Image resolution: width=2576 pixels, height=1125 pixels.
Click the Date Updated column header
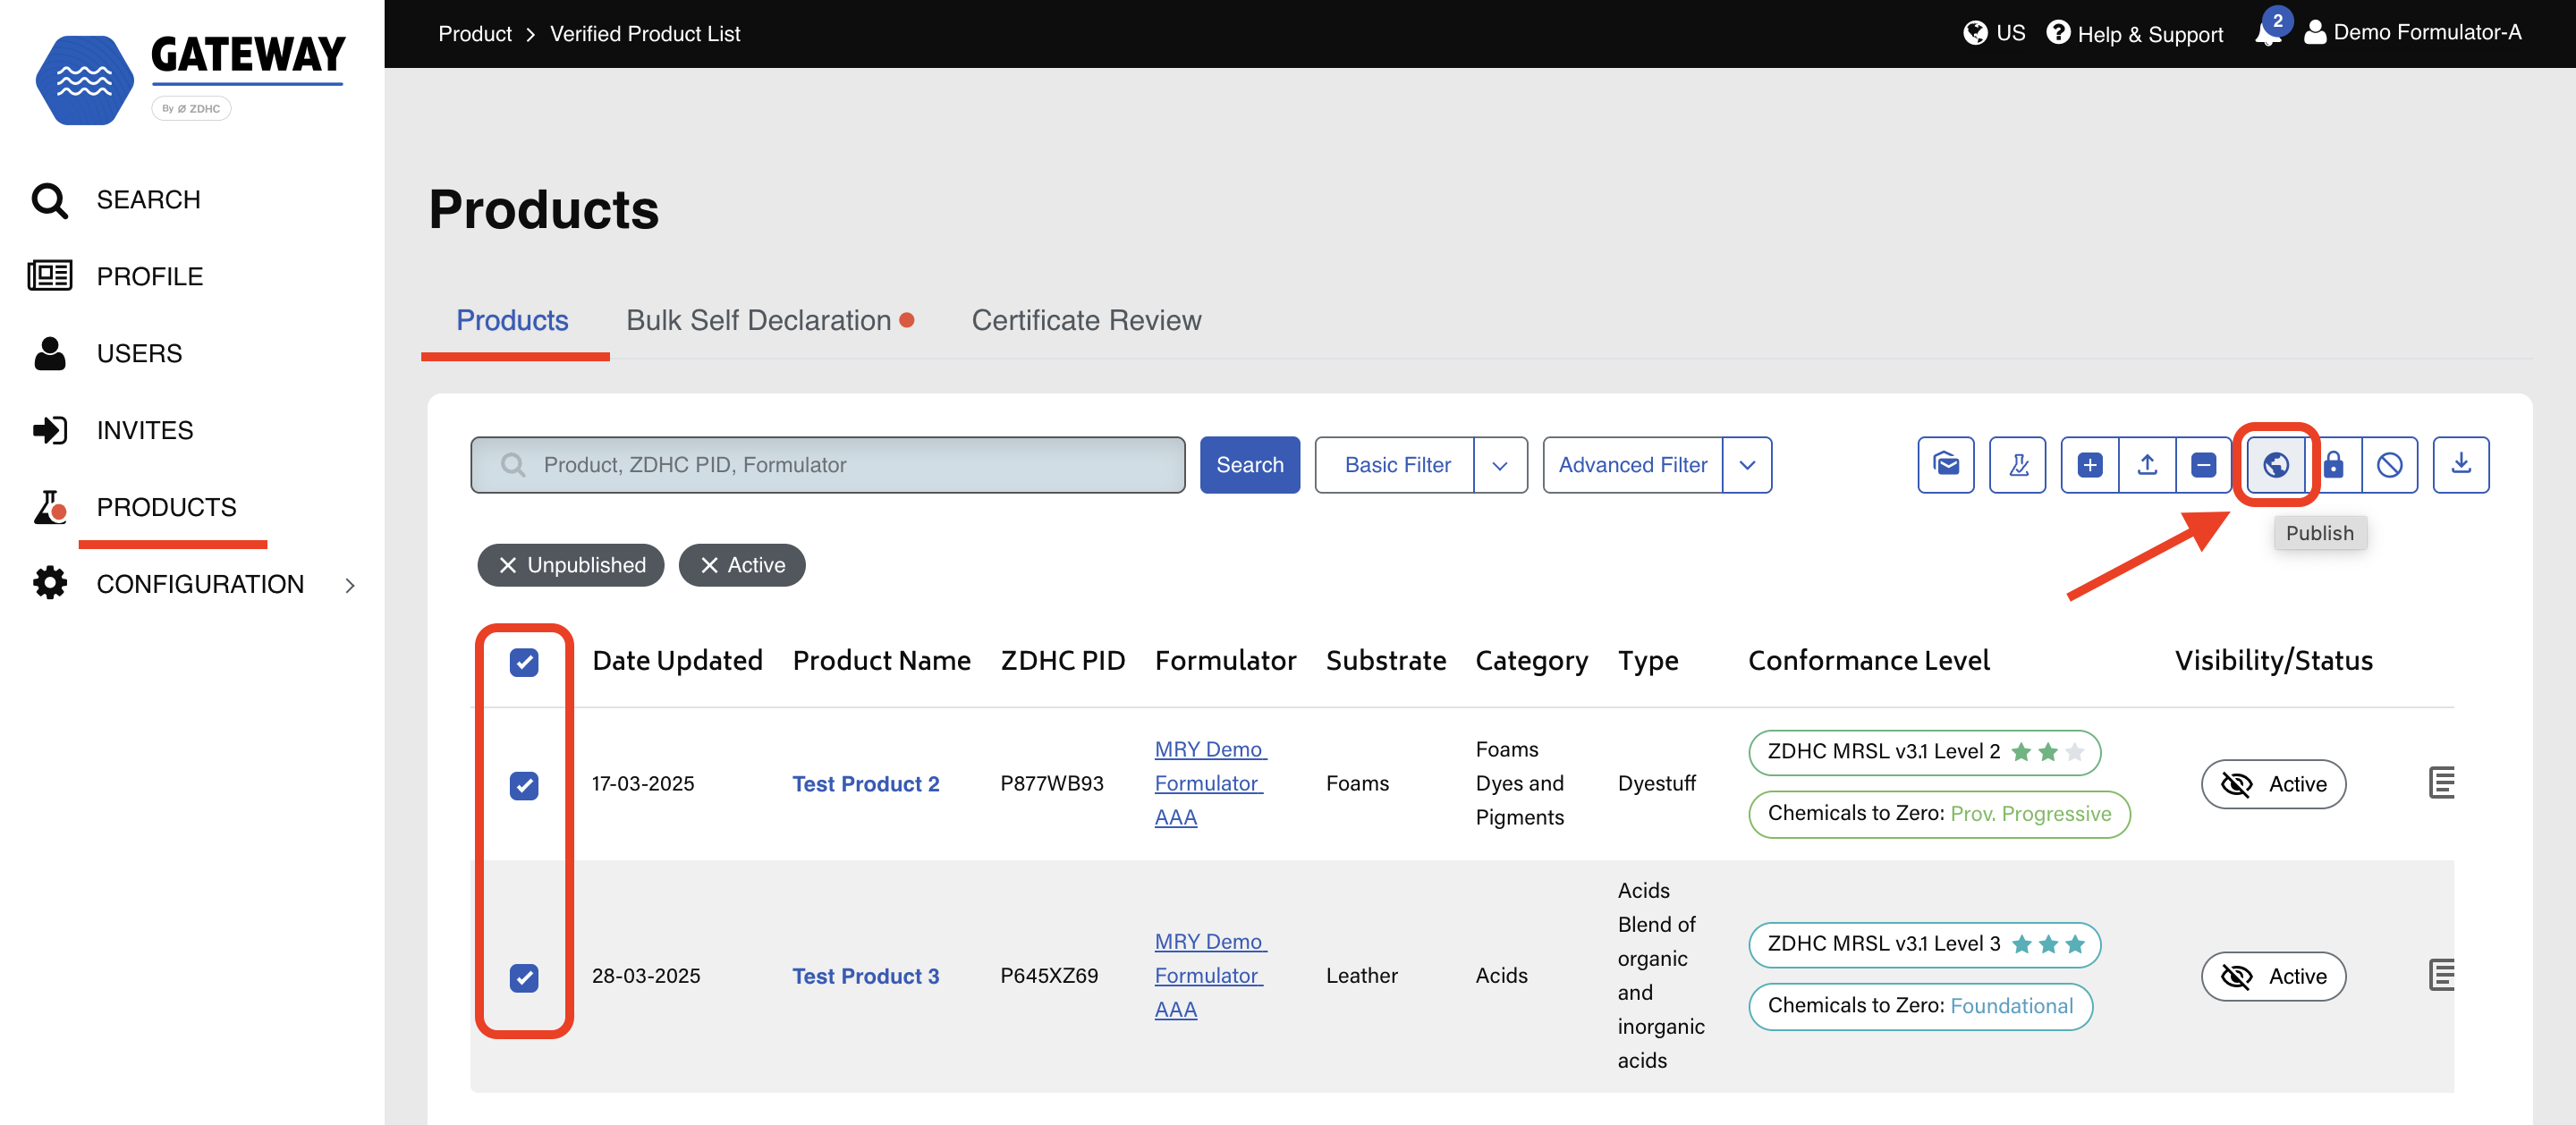click(x=677, y=660)
